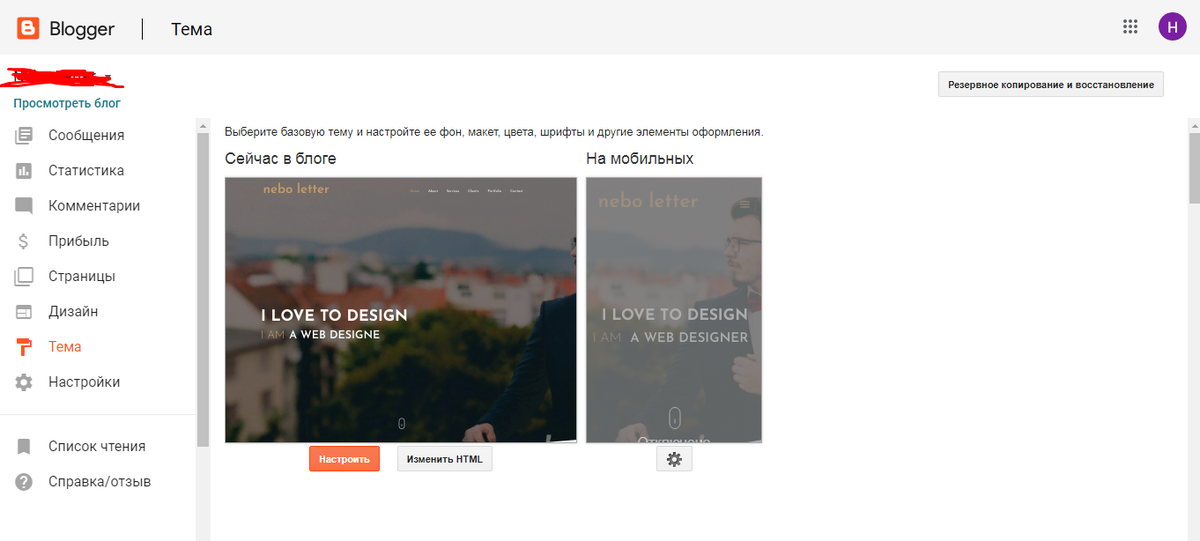
Task: Open Список чтения
Action: (x=98, y=447)
